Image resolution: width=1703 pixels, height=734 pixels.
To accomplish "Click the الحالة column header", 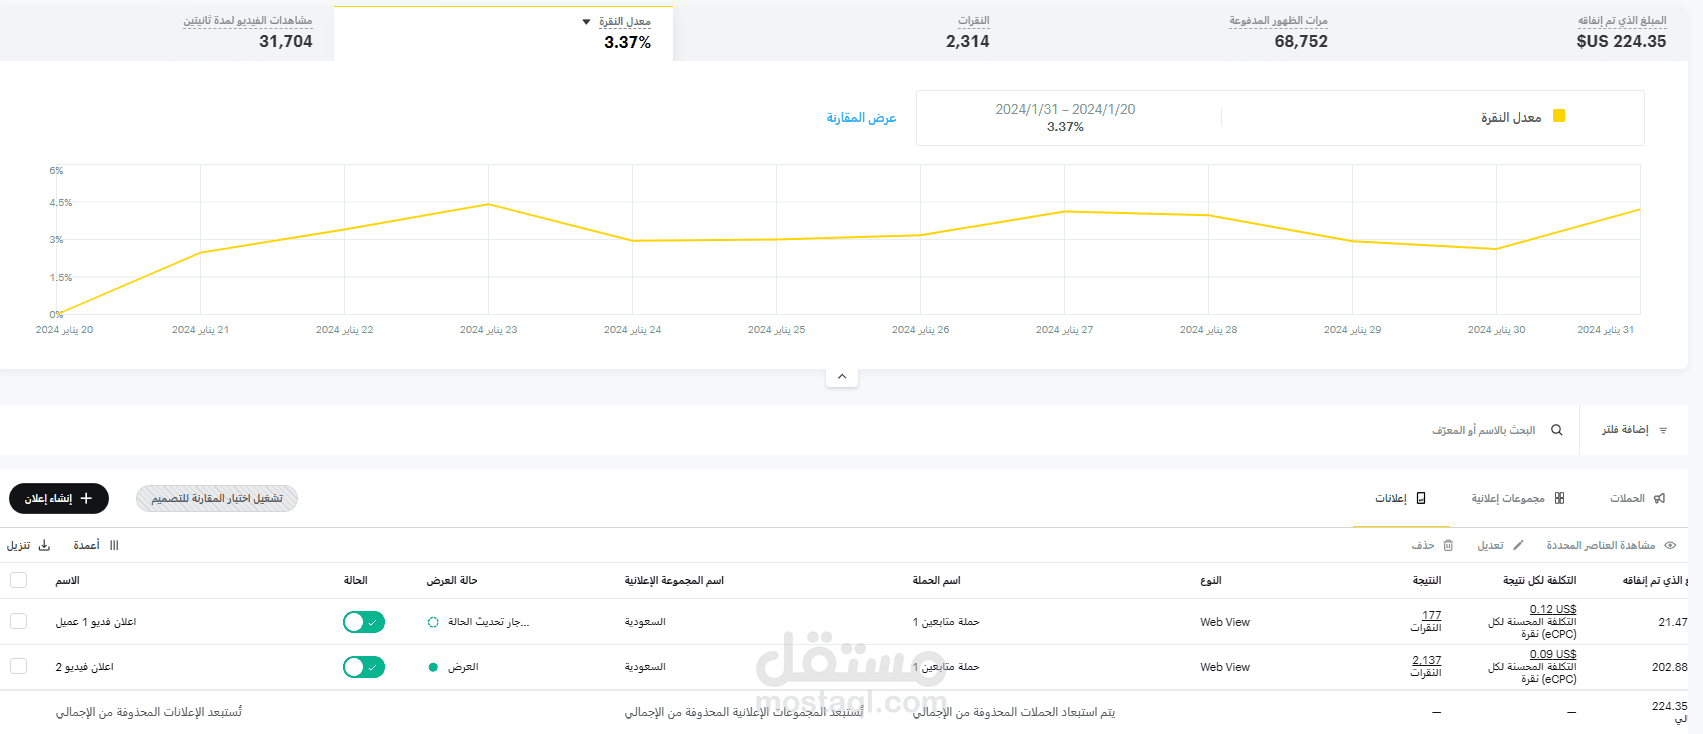I will pyautogui.click(x=355, y=580).
